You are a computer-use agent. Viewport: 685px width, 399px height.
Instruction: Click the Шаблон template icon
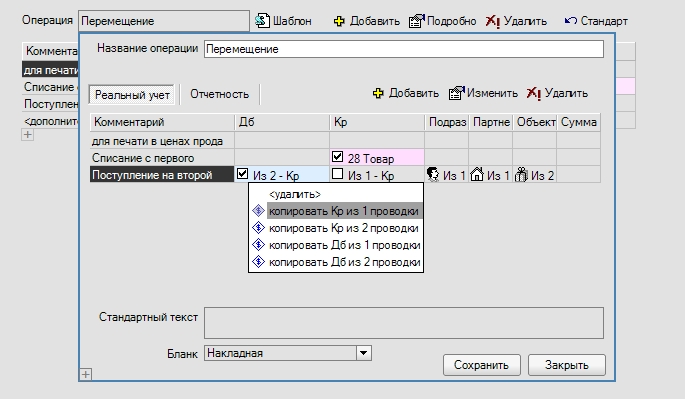tap(262, 21)
